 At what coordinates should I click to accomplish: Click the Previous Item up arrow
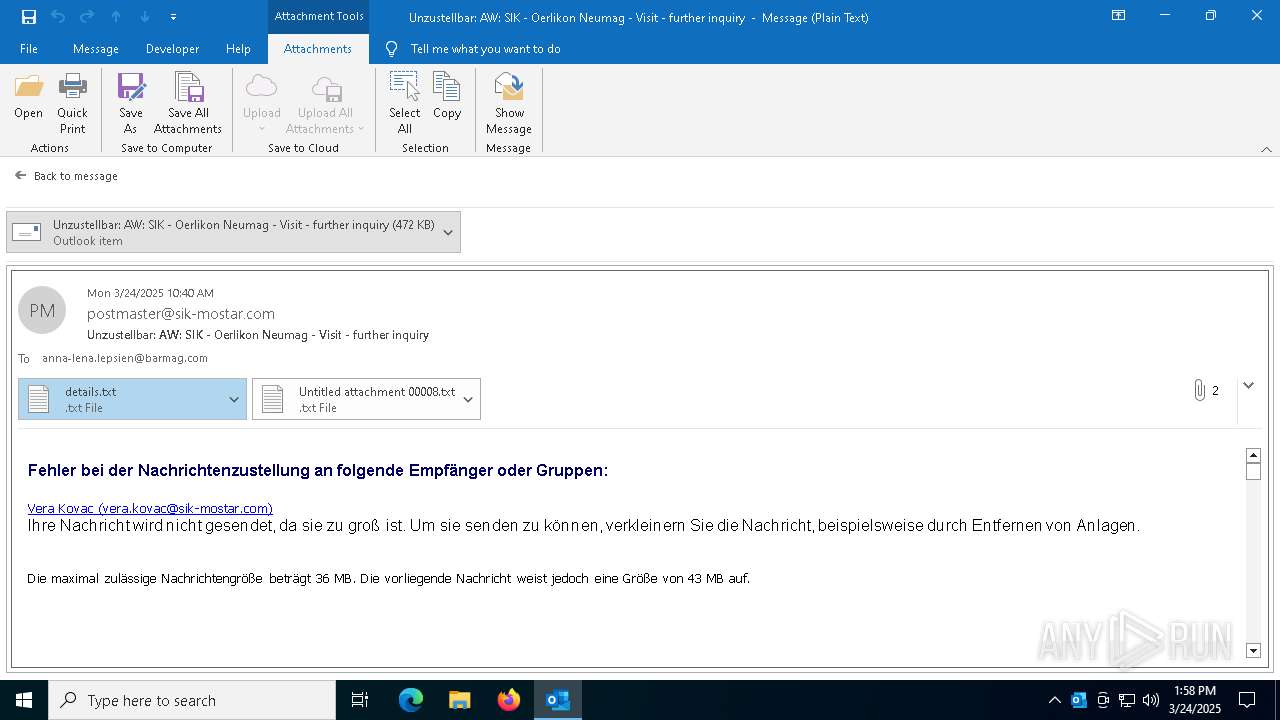pyautogui.click(x=116, y=17)
